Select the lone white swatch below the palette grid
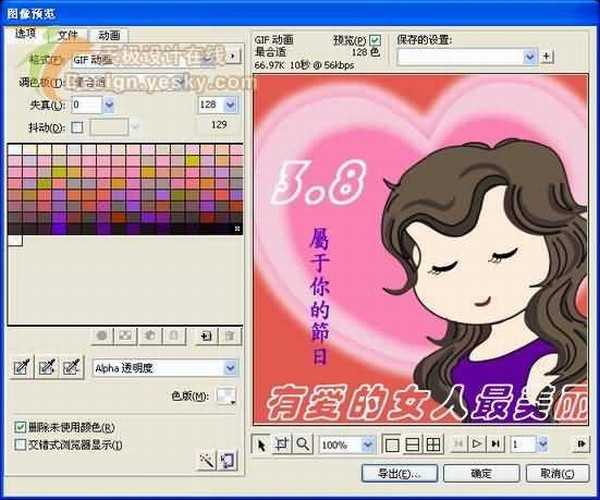This screenshot has height=500, width=600. [15, 241]
